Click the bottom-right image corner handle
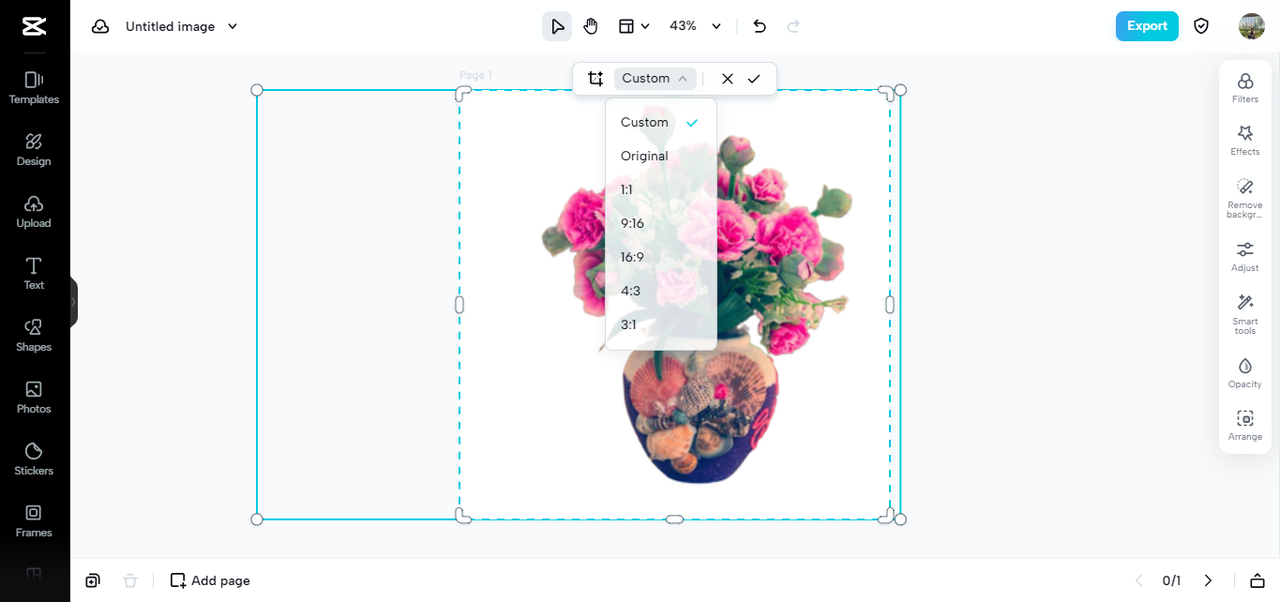This screenshot has width=1280, height=602. 900,519
